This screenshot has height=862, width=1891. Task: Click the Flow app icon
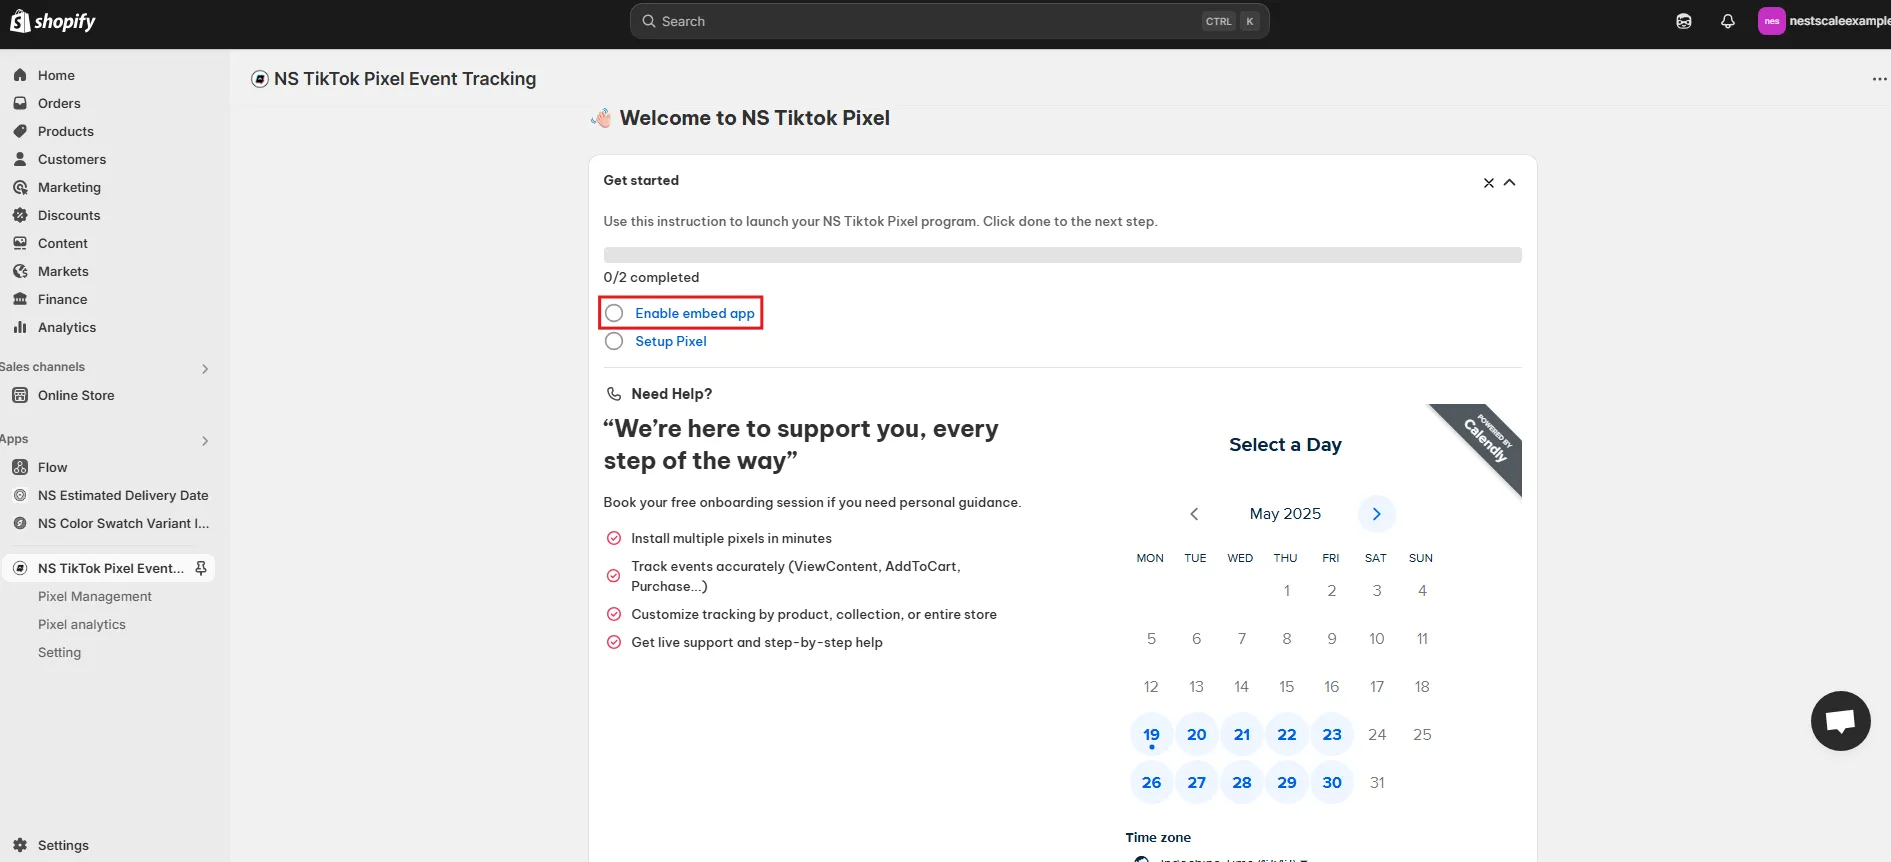[x=20, y=467]
